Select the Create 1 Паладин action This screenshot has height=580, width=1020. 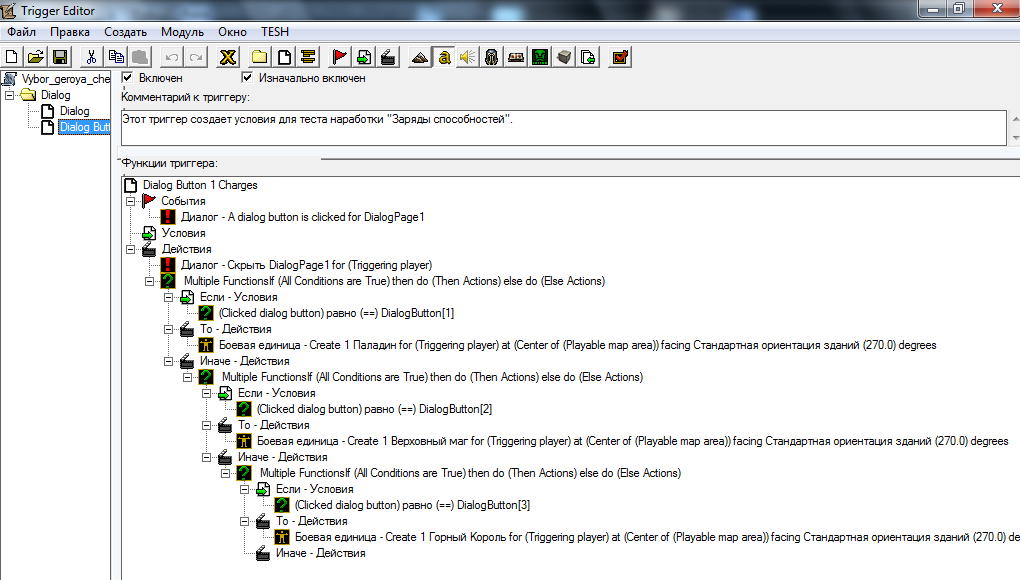578,345
